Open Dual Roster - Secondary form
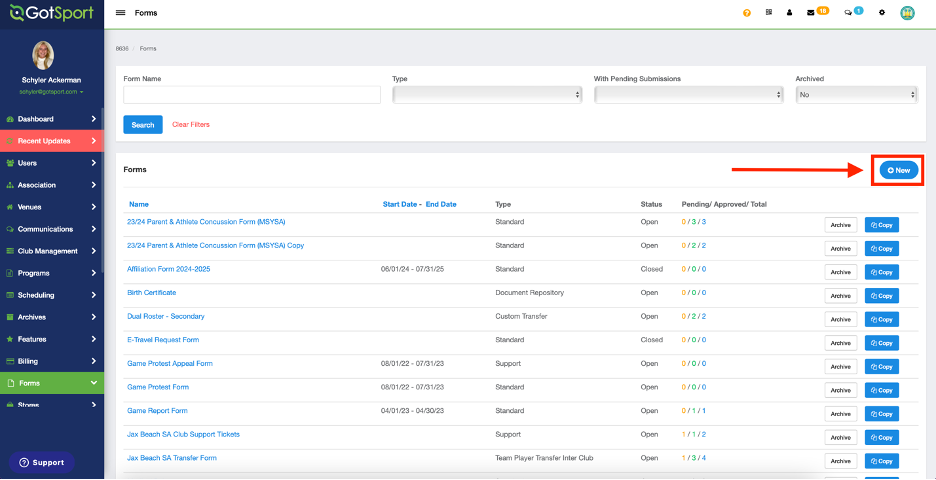 point(166,316)
